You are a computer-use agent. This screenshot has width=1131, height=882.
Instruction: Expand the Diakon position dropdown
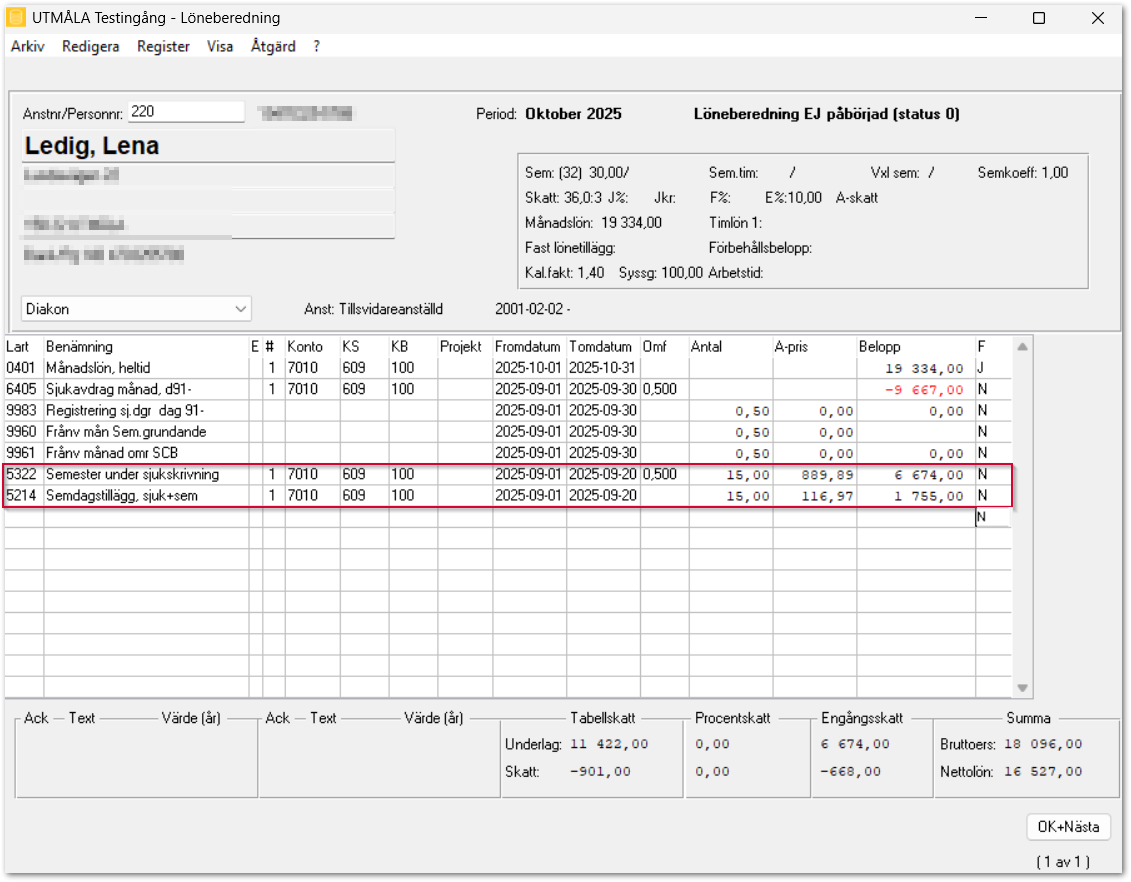point(240,309)
